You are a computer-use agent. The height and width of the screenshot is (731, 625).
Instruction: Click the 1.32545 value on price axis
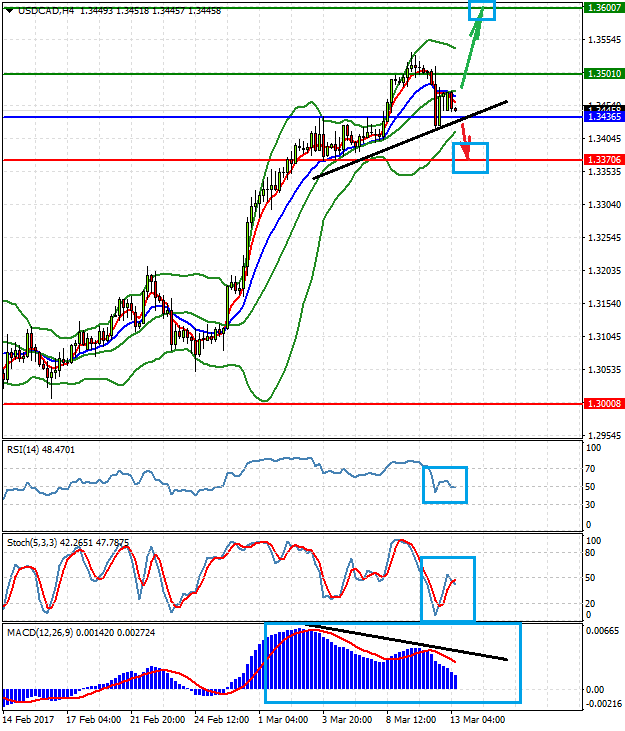click(604, 238)
